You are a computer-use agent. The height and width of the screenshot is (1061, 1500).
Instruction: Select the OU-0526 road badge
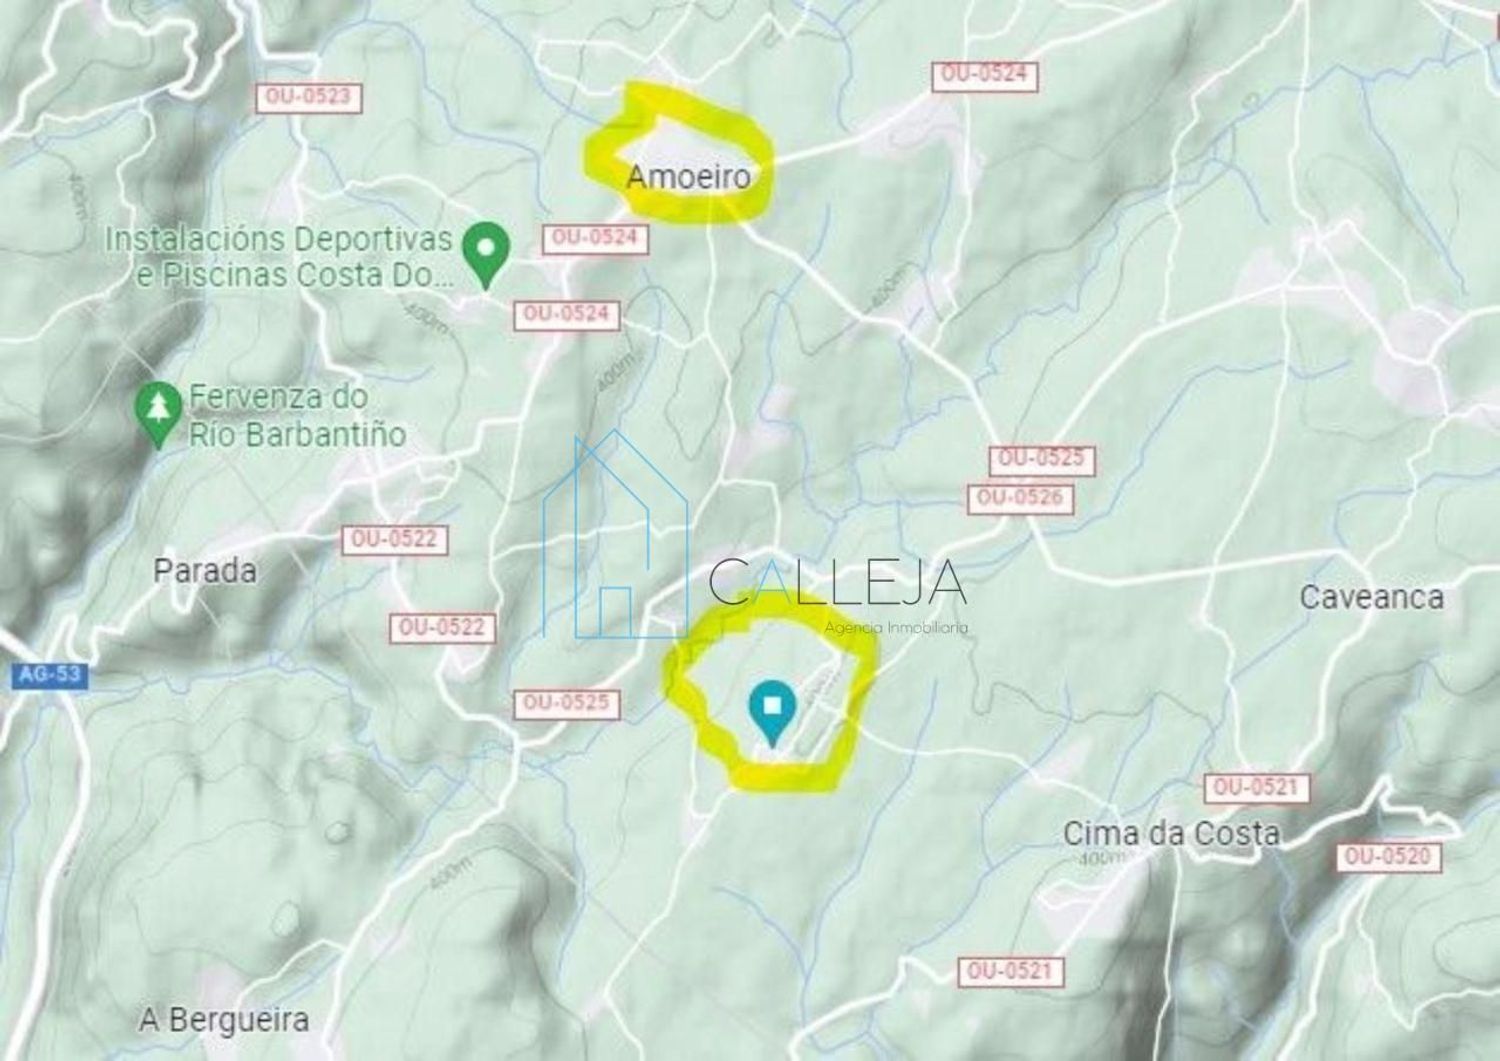point(1020,497)
